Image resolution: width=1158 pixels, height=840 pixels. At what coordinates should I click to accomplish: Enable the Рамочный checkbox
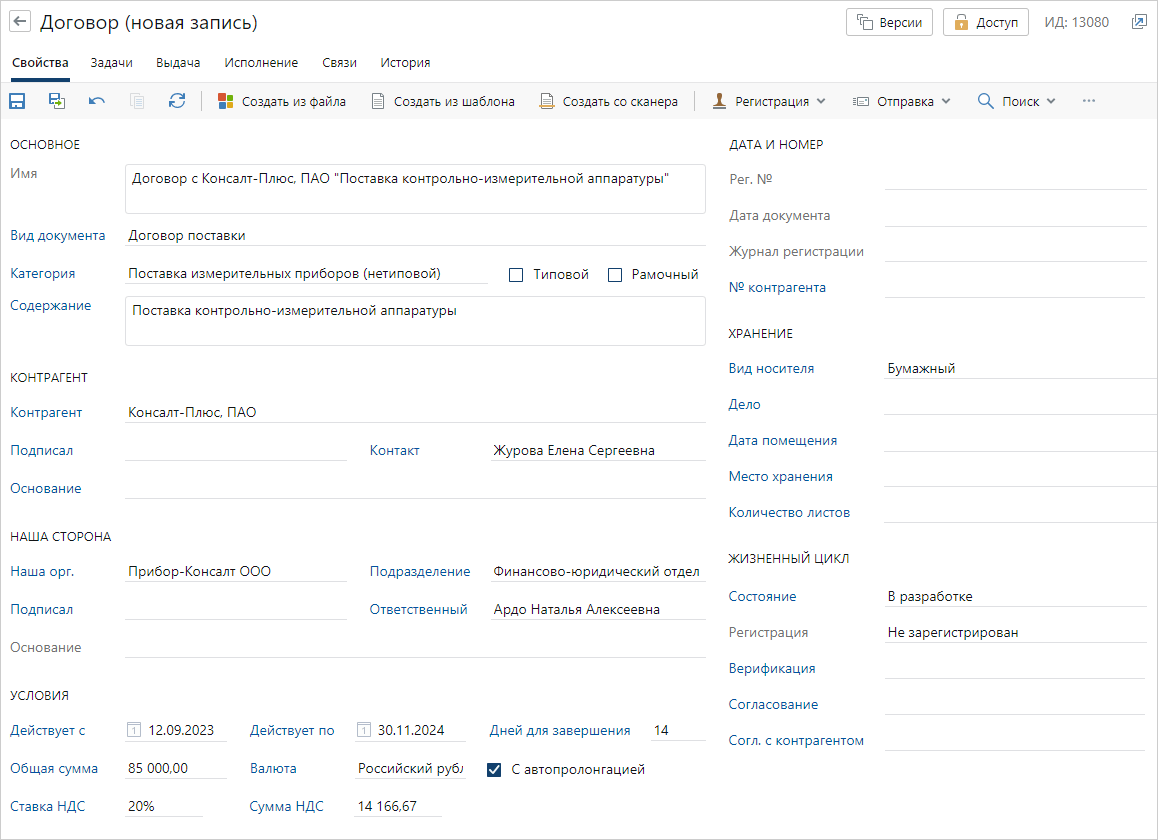615,275
